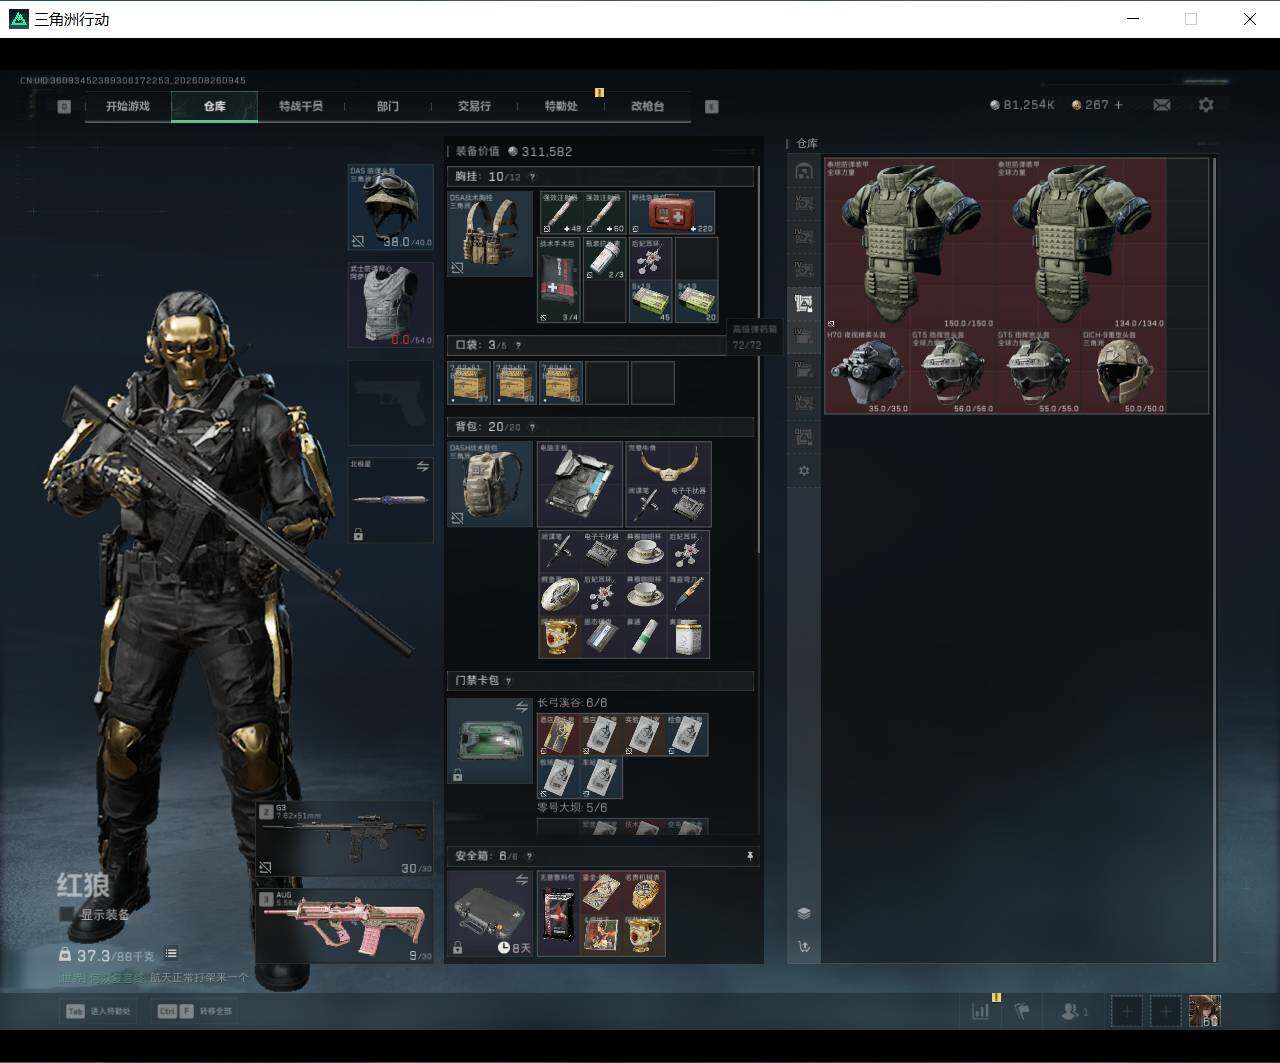The width and height of the screenshot is (1280, 1063).
Task: Click the flag icon in the bottom bar
Action: 1022,1011
